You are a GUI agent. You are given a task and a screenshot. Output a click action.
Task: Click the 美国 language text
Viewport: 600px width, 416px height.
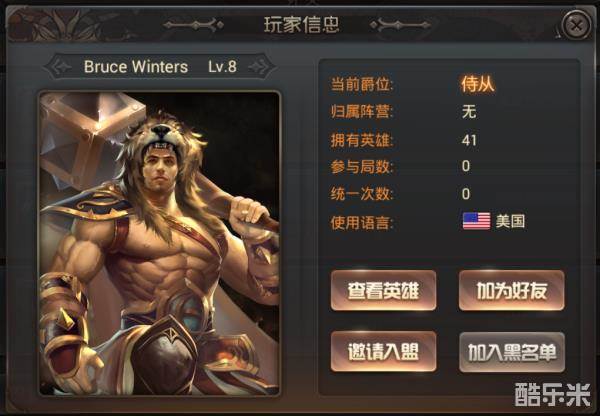click(x=510, y=221)
